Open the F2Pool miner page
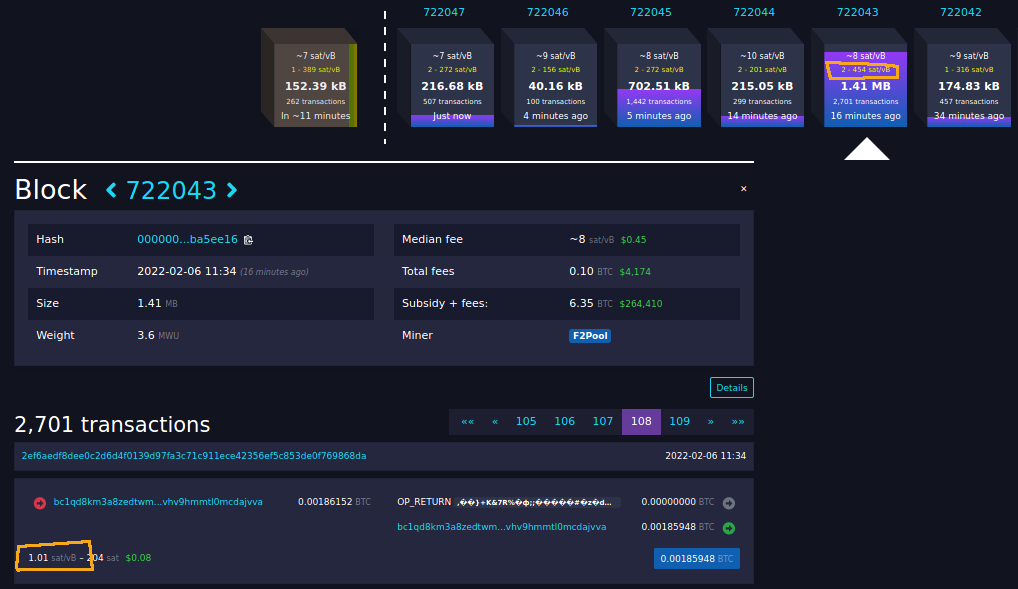 pos(589,335)
